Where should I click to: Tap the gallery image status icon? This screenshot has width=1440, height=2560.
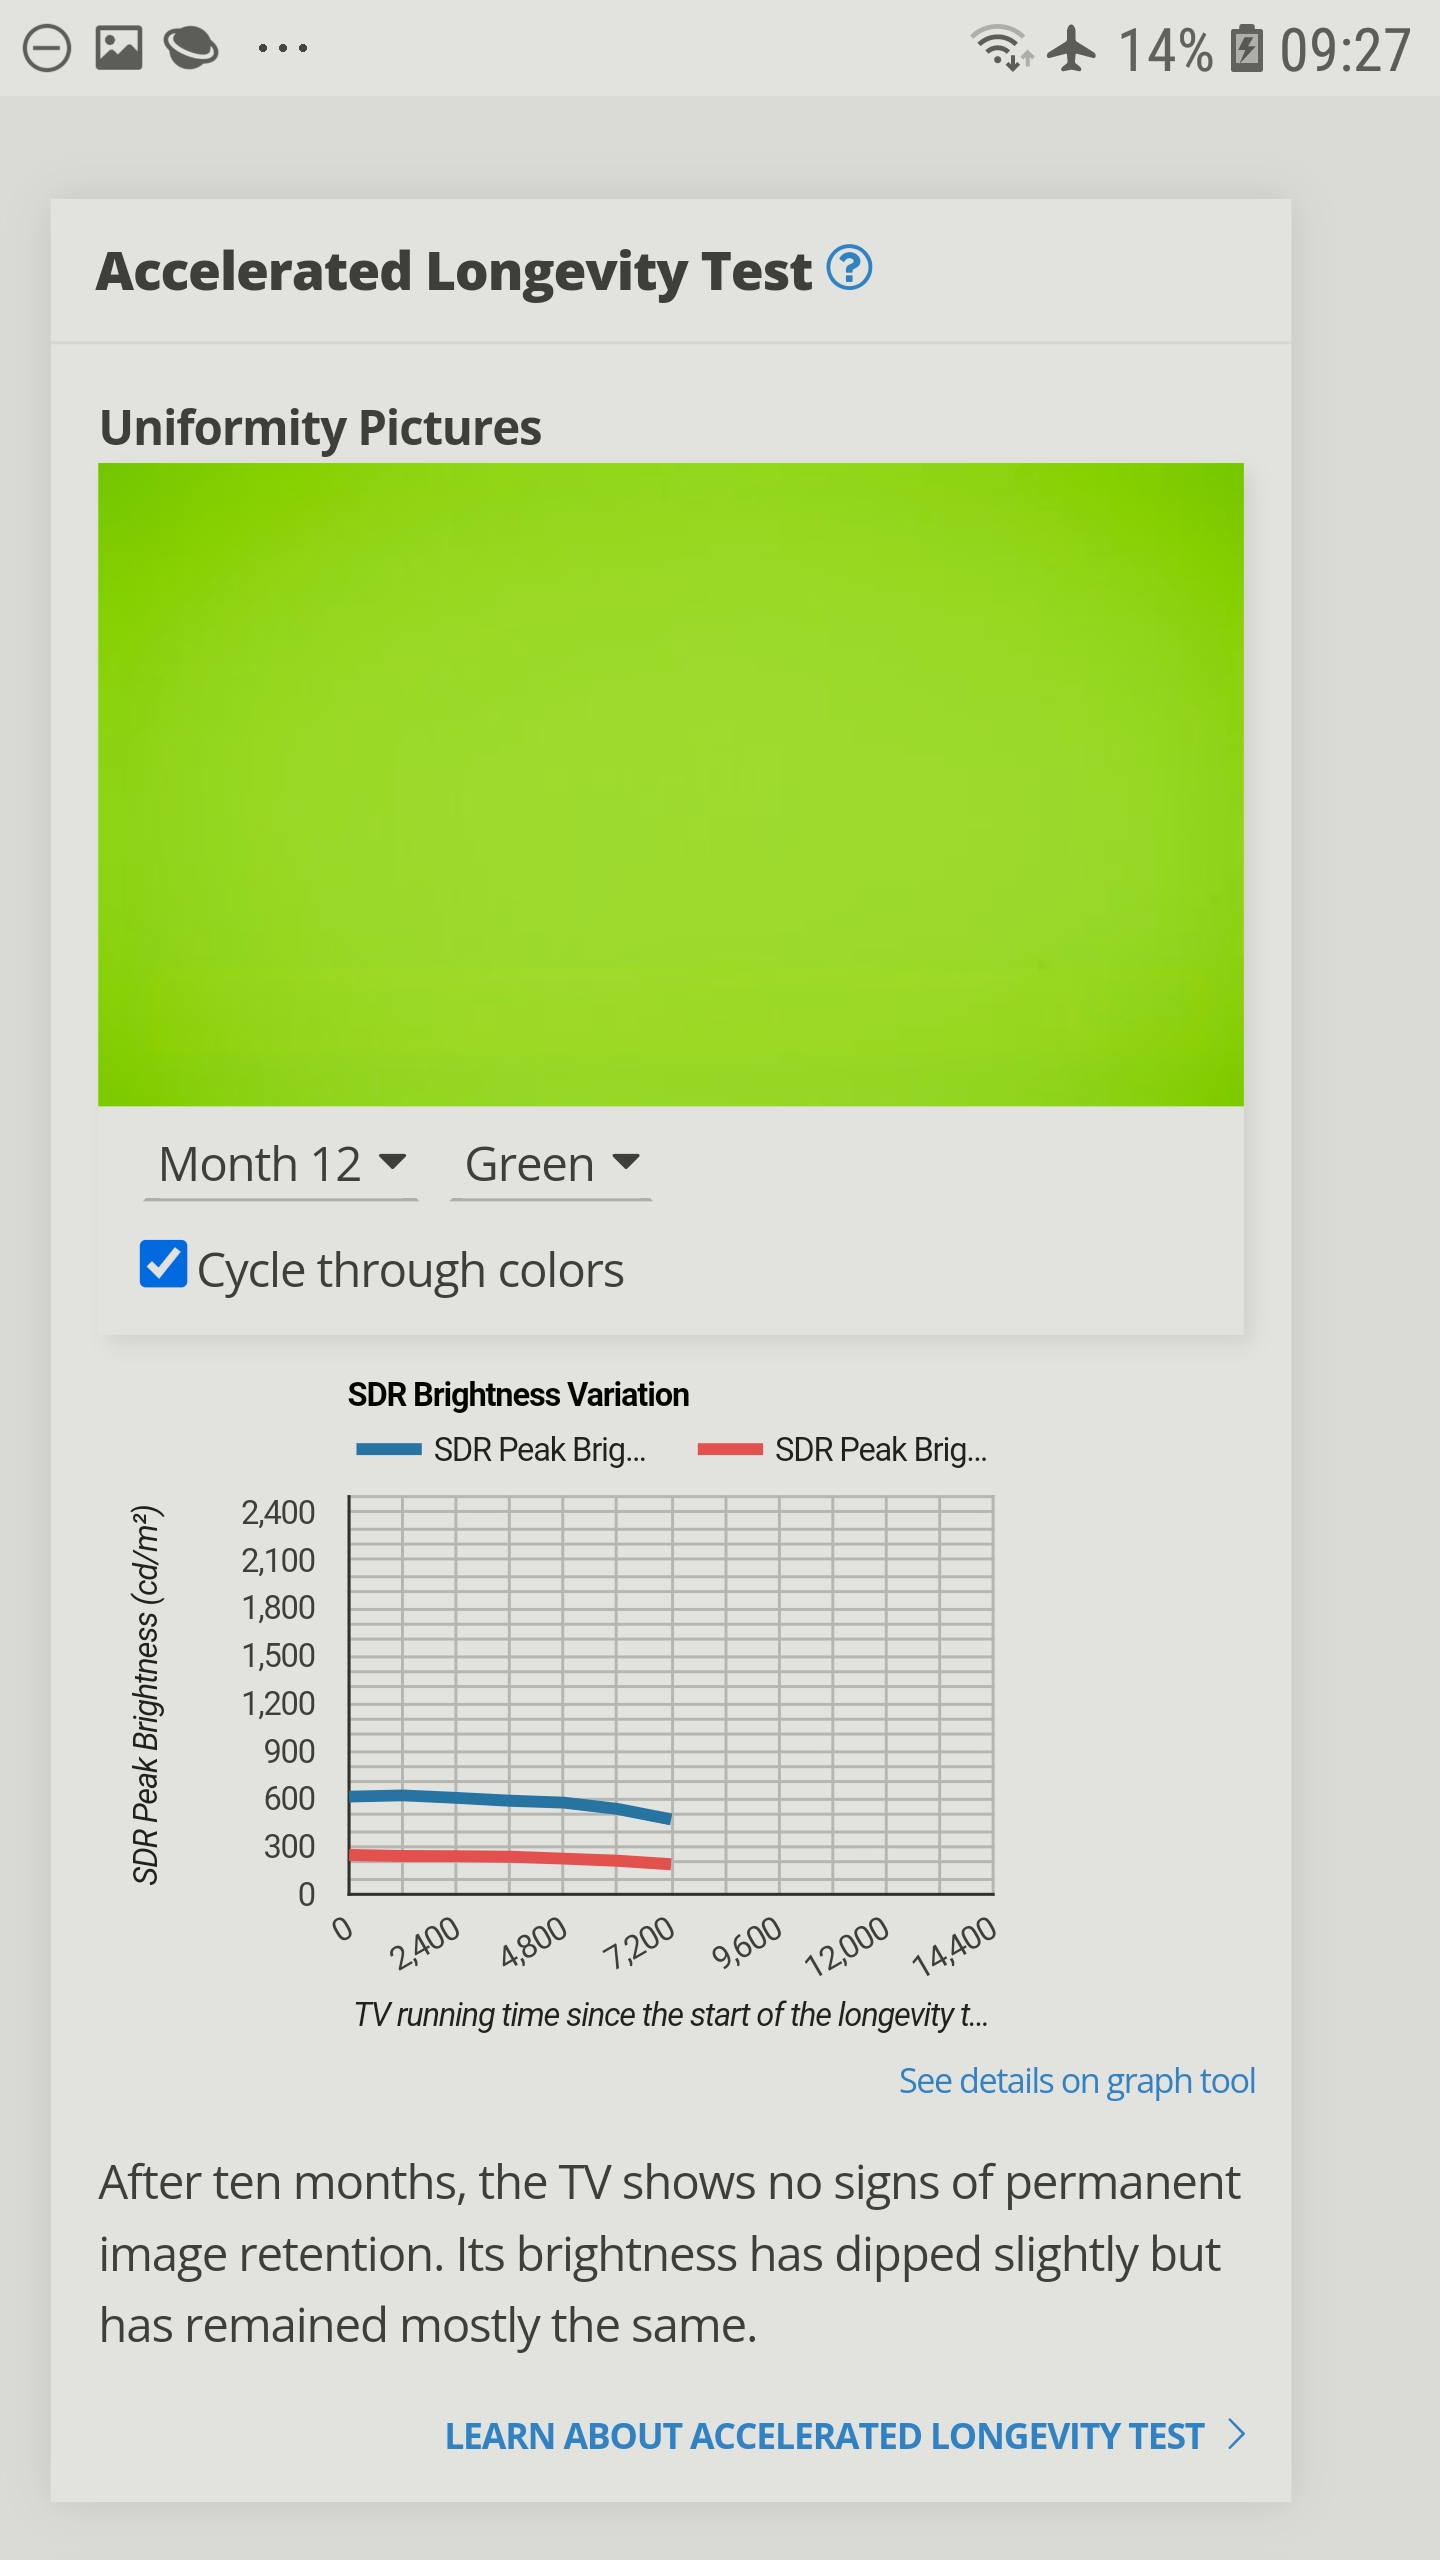coord(118,49)
